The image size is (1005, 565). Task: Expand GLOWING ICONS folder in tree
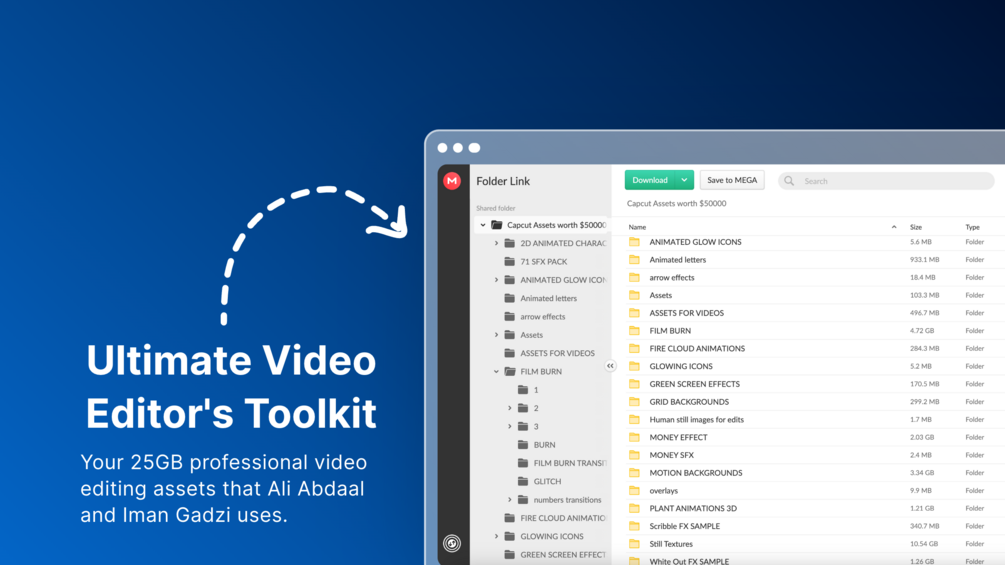(496, 536)
